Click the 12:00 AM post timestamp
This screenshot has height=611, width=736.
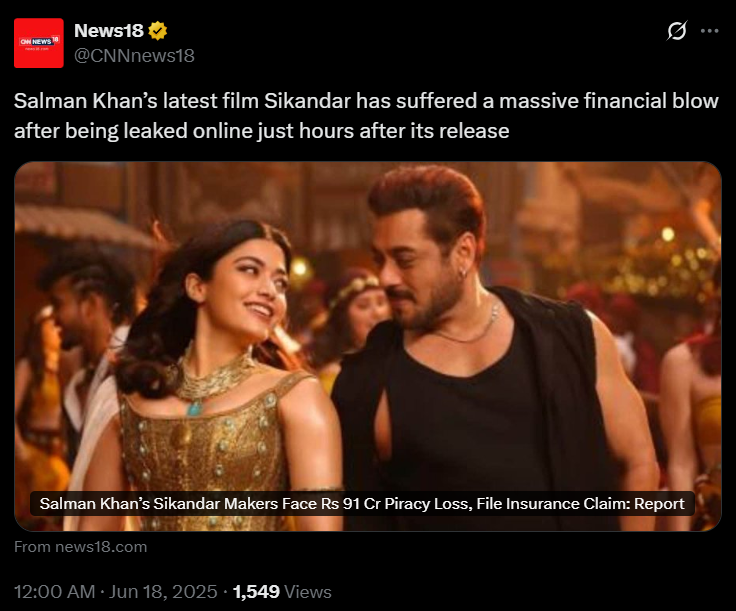click(x=55, y=591)
